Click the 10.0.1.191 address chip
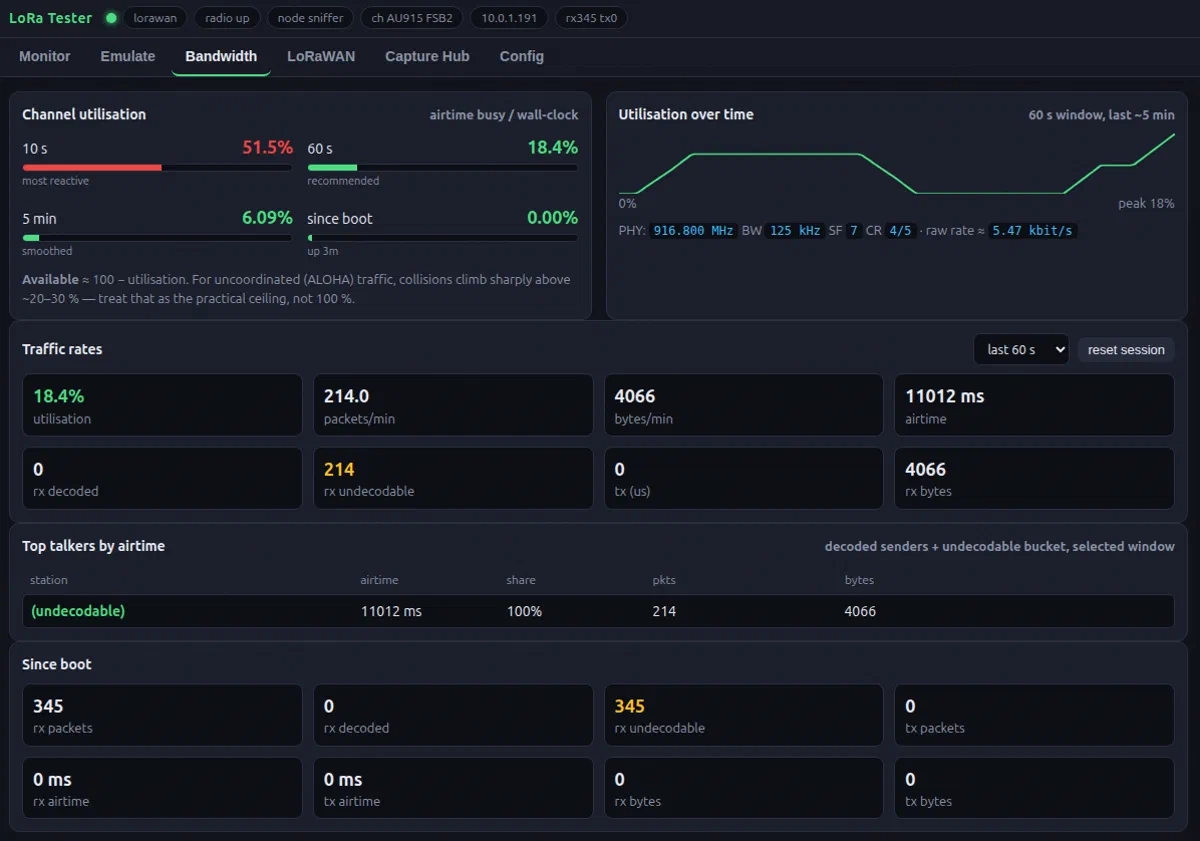Viewport: 1200px width, 841px height. point(509,18)
